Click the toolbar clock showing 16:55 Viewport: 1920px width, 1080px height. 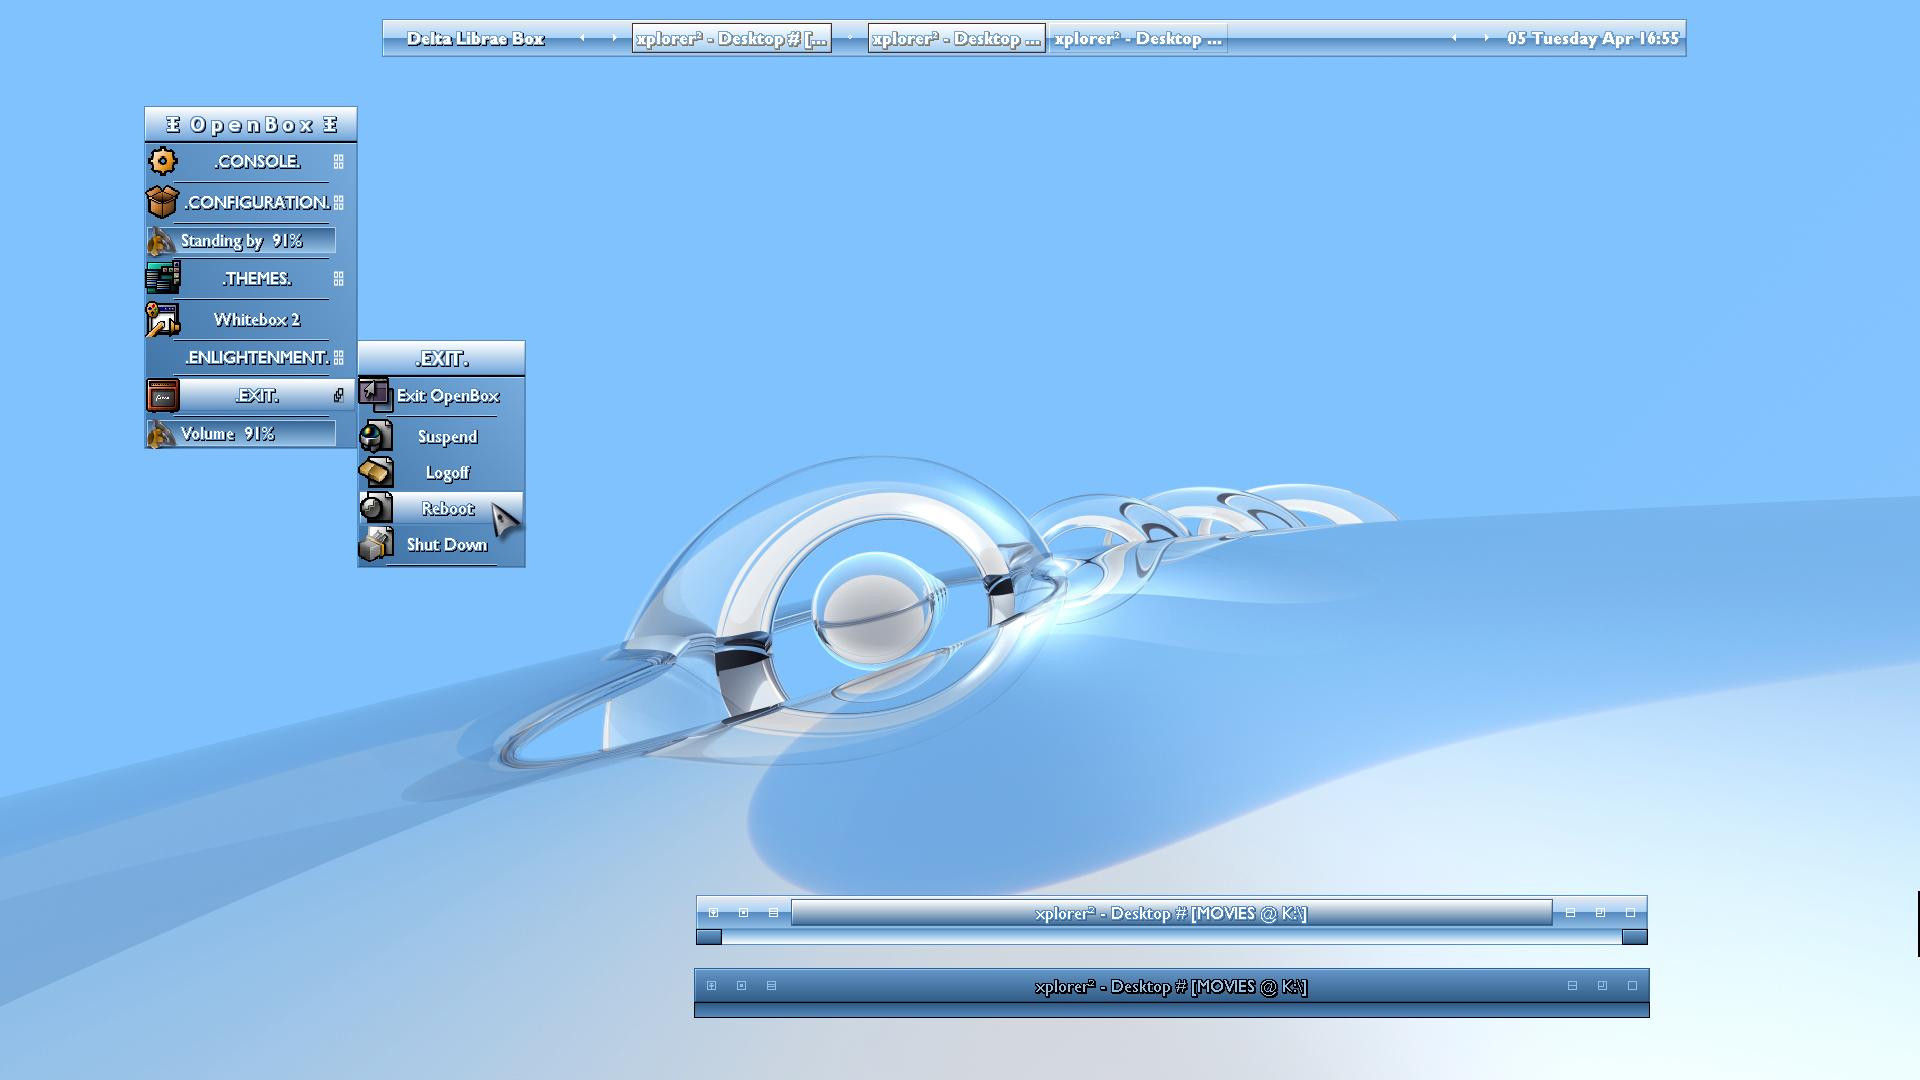1592,38
